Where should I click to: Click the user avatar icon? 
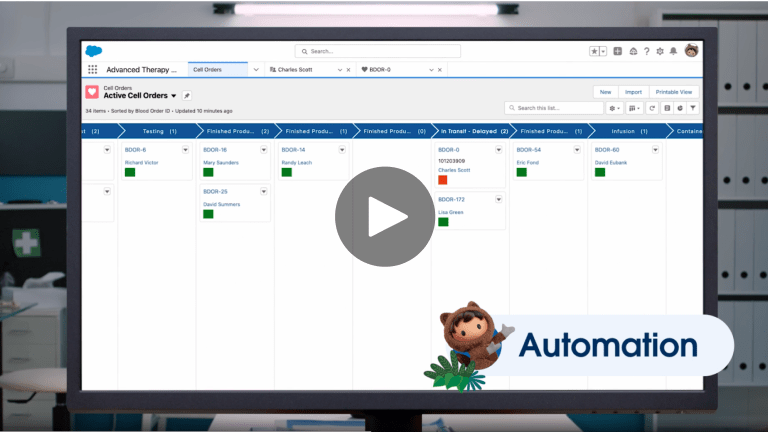coord(691,51)
